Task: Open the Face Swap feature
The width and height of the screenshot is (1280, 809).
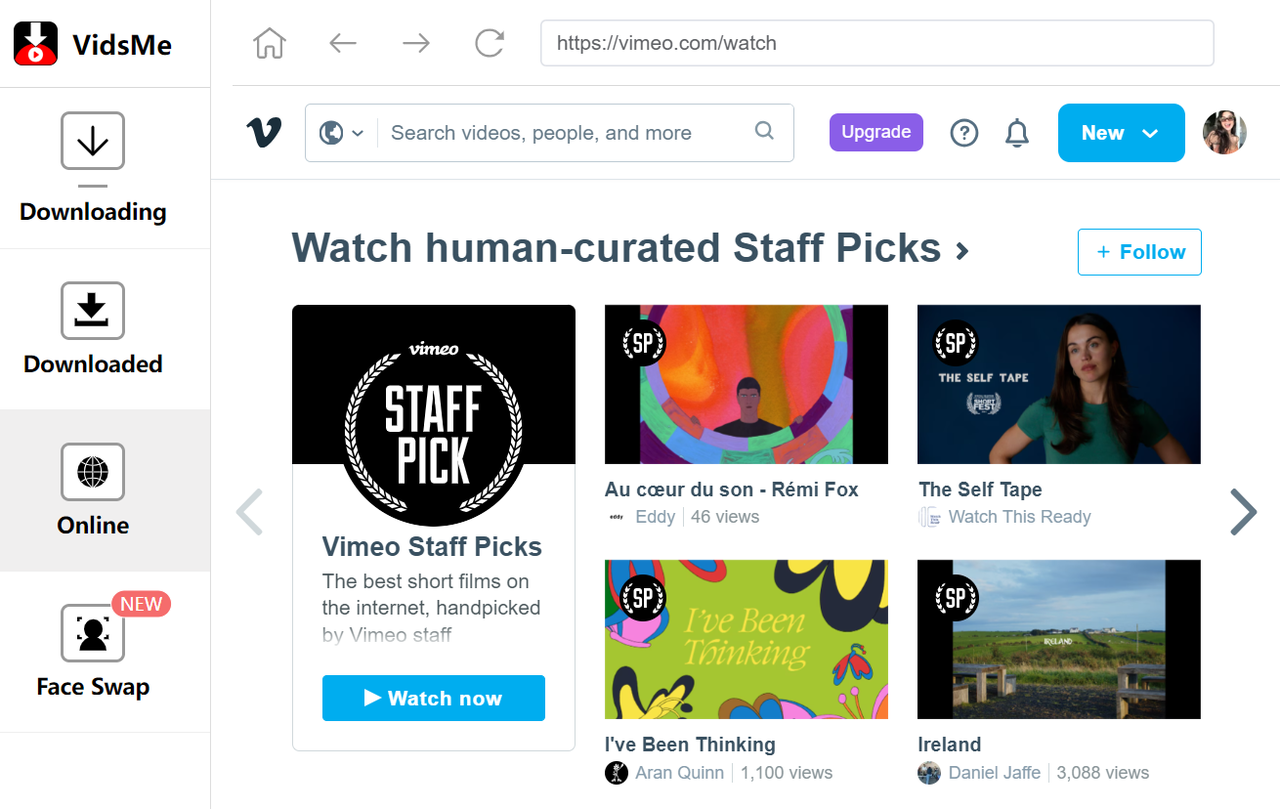Action: (x=93, y=651)
